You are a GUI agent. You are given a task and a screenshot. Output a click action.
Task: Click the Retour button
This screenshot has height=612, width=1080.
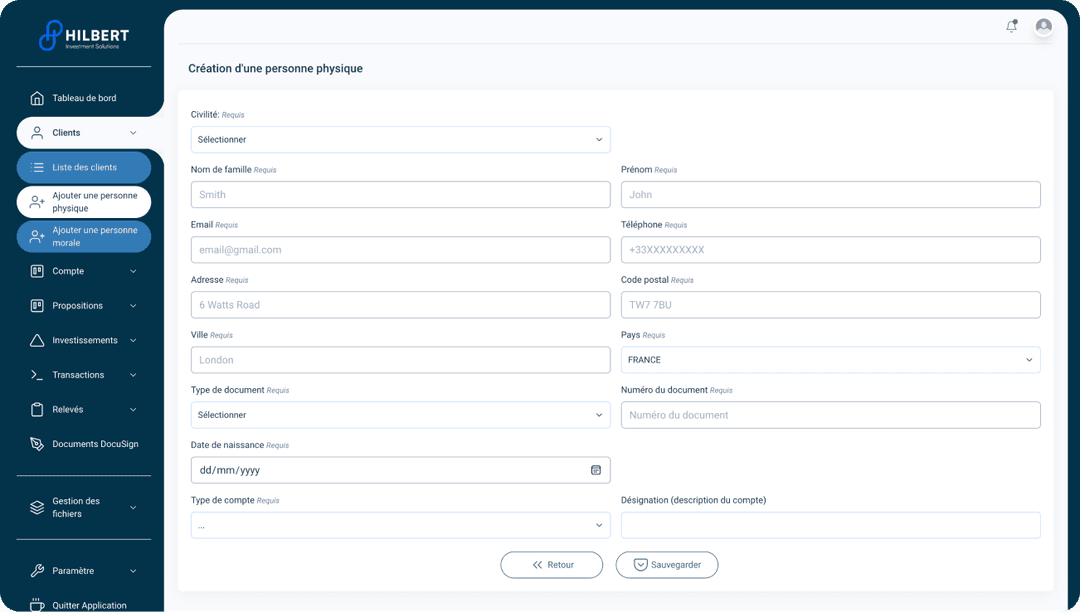(551, 565)
